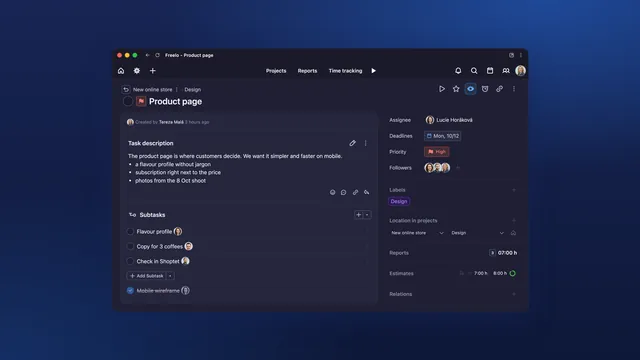Open browser menu dots in title bar
640x360 pixels.
[520, 55]
